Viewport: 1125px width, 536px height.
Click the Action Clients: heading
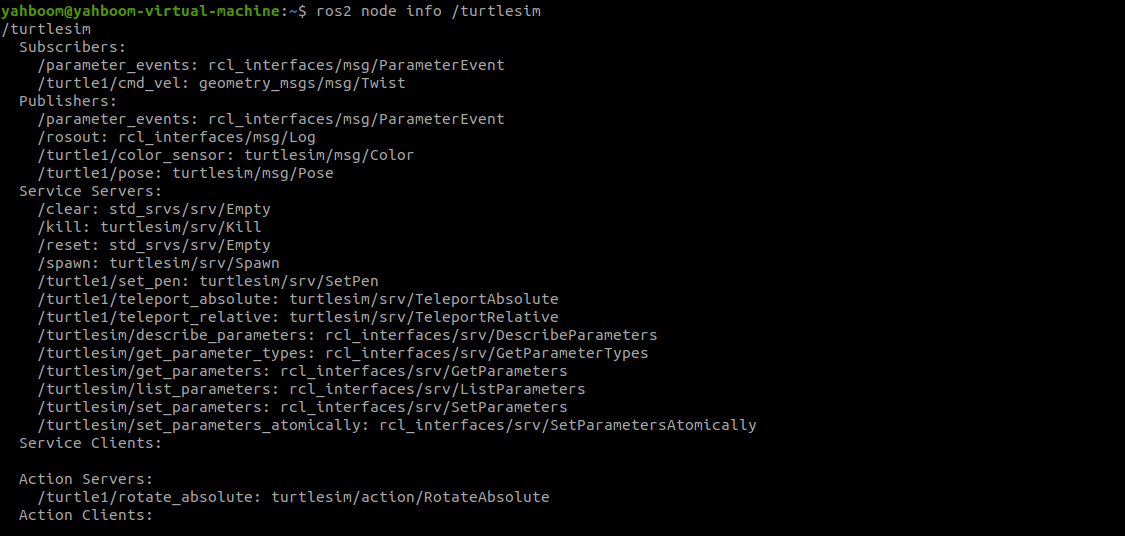coord(86,515)
